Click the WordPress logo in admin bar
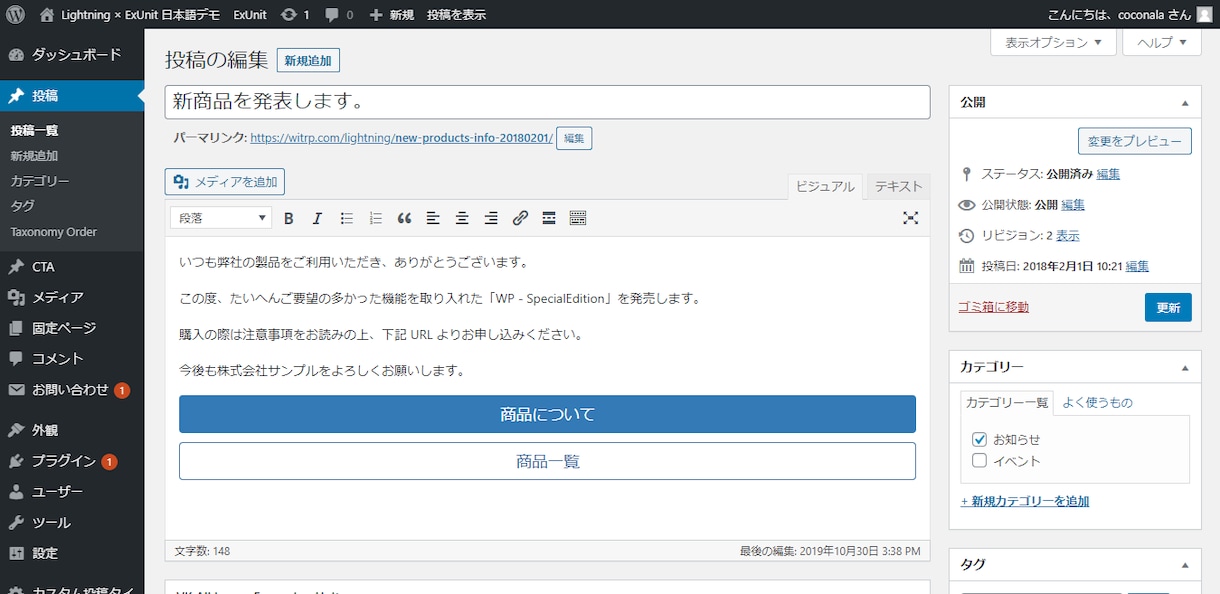The height and width of the screenshot is (594, 1220). 14,15
